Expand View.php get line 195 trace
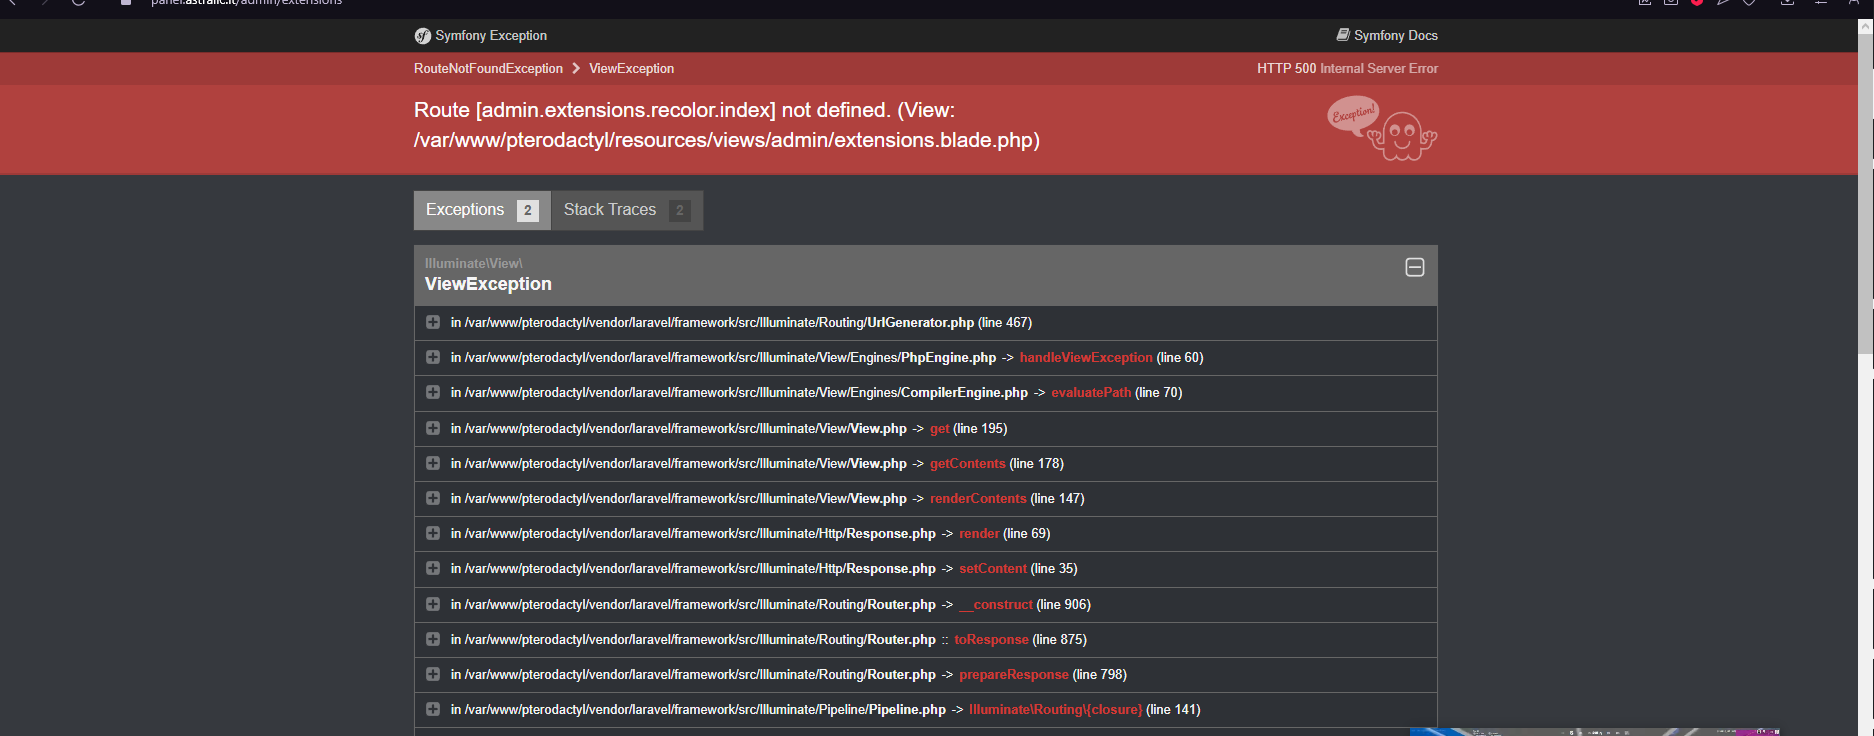The width and height of the screenshot is (1874, 736). point(433,428)
